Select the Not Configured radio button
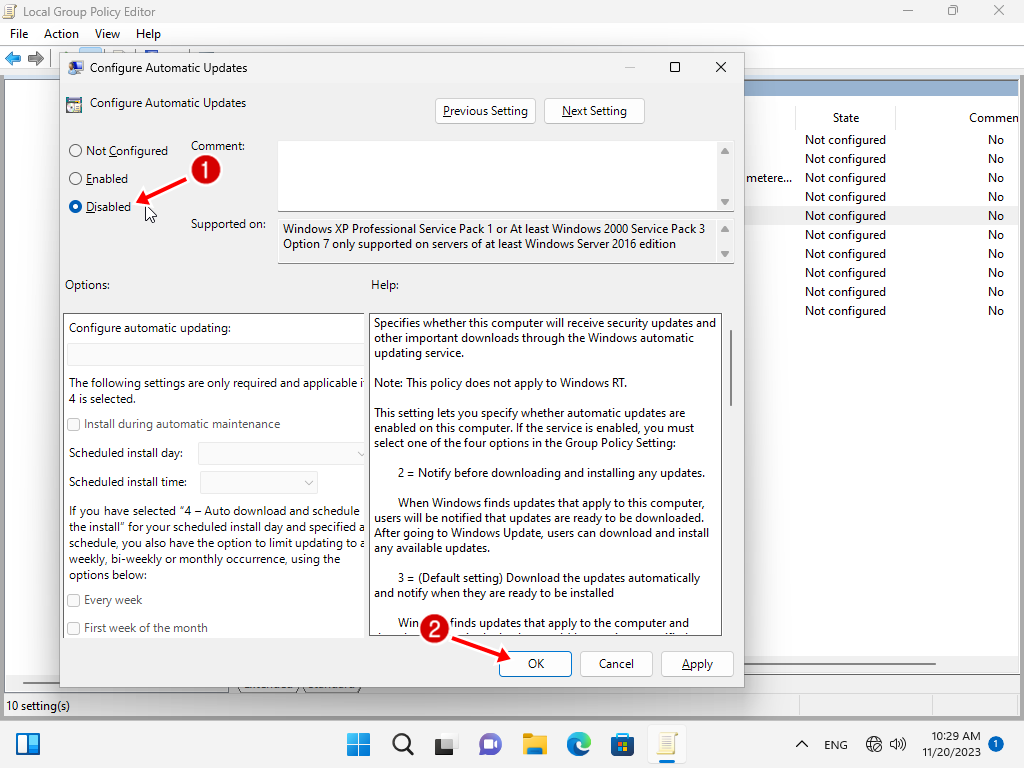1024x768 pixels. click(76, 151)
